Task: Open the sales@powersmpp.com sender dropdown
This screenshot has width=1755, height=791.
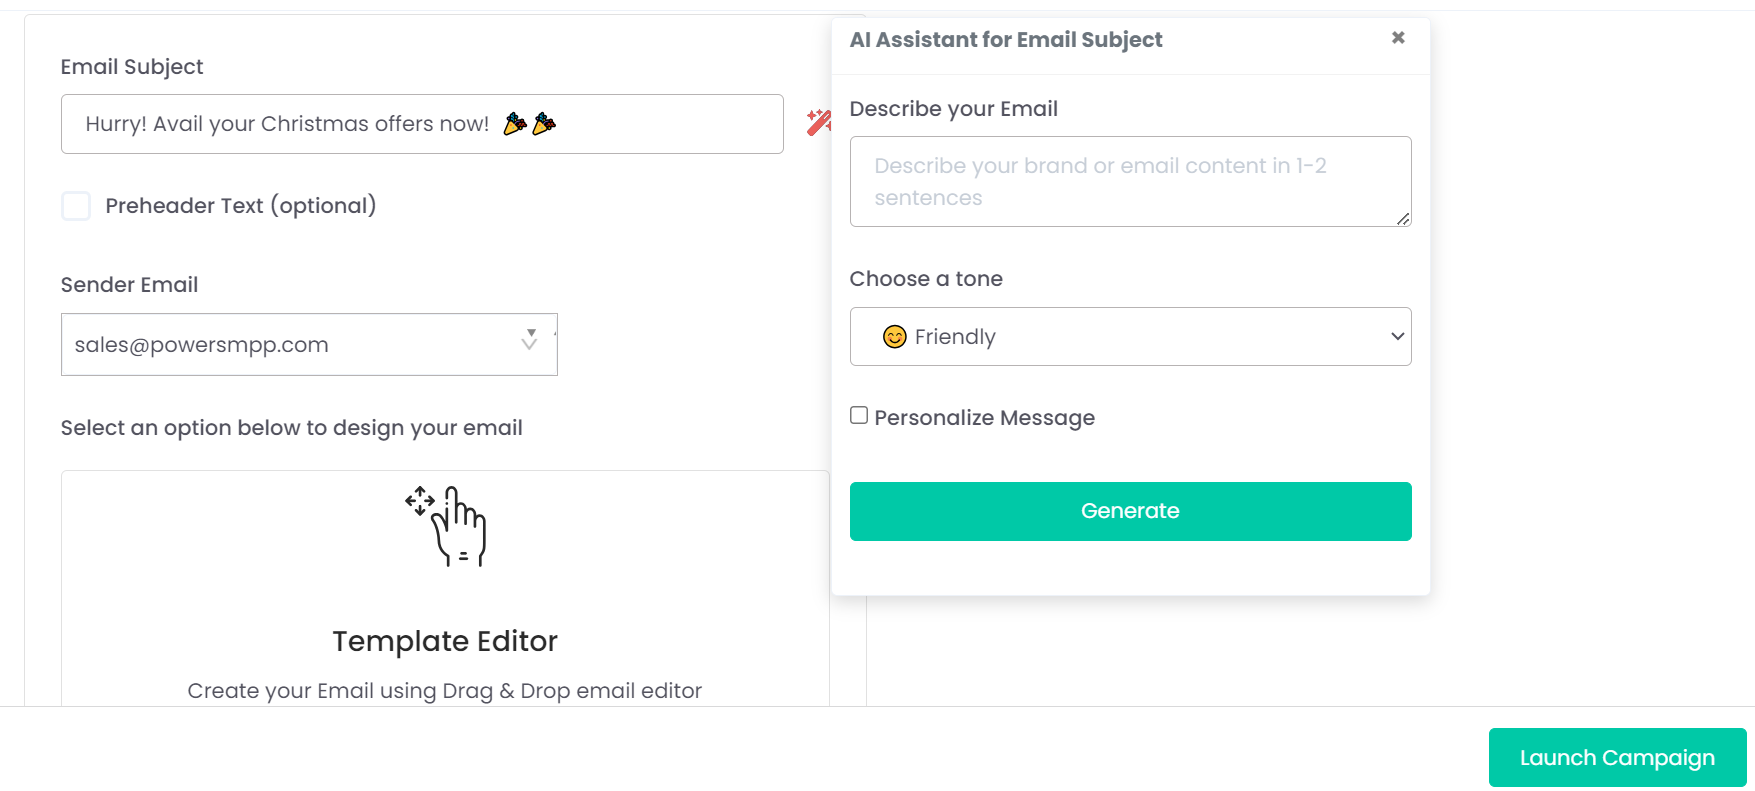Action: point(309,345)
